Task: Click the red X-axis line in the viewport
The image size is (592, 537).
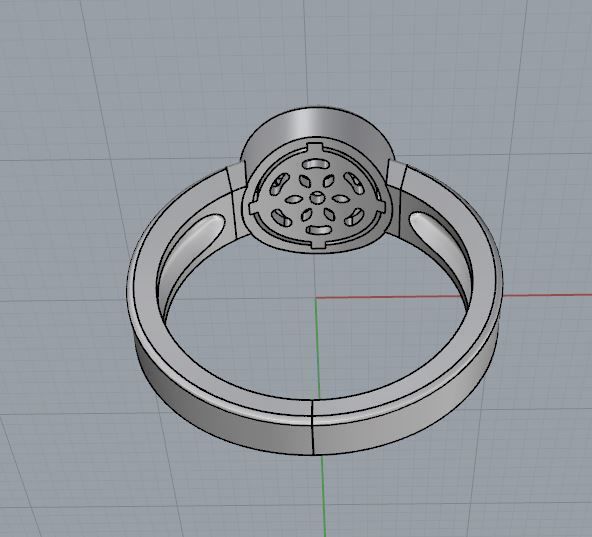Action: point(453,296)
